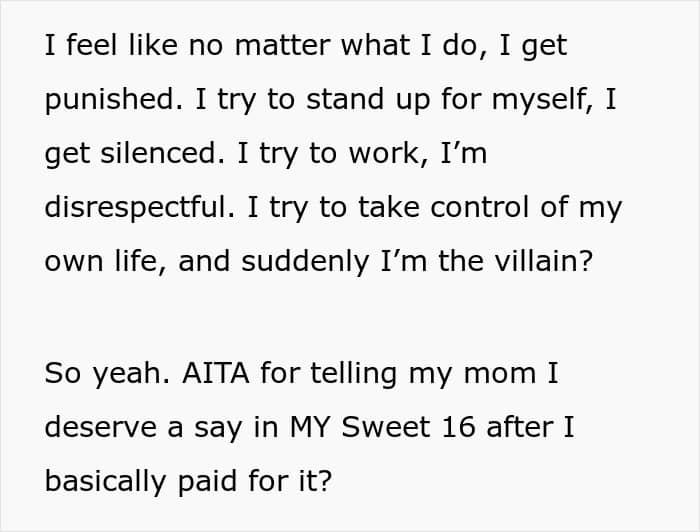The width and height of the screenshot is (700, 532).
Task: Click the words 'own life' on the fifth line
Action: point(104,260)
